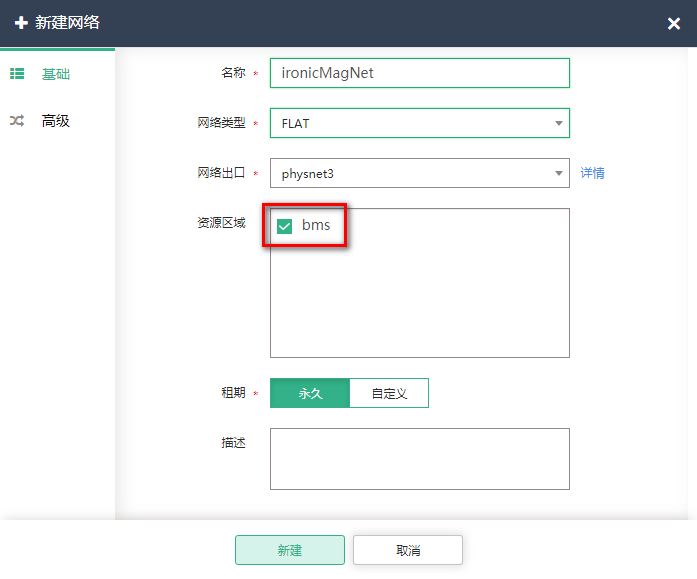This screenshot has width=697, height=579.
Task: Click the list icon beside 基础
Action: pos(17,74)
